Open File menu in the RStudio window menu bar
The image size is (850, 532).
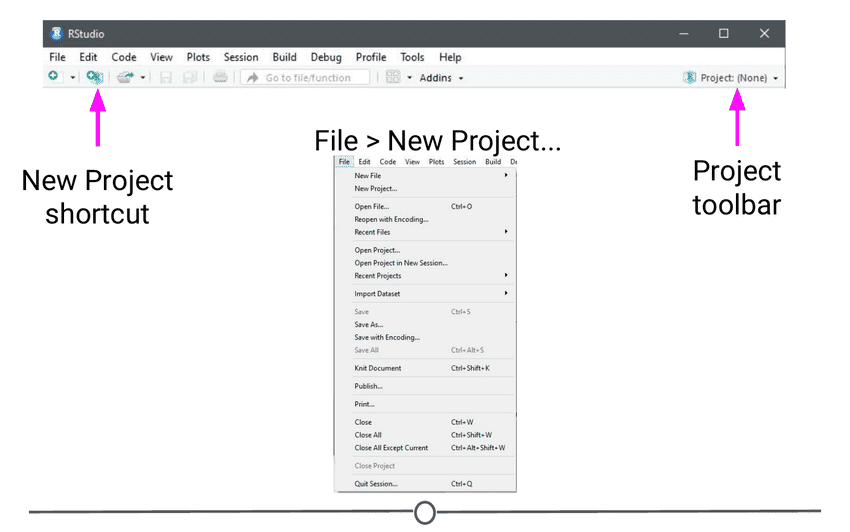coord(57,57)
